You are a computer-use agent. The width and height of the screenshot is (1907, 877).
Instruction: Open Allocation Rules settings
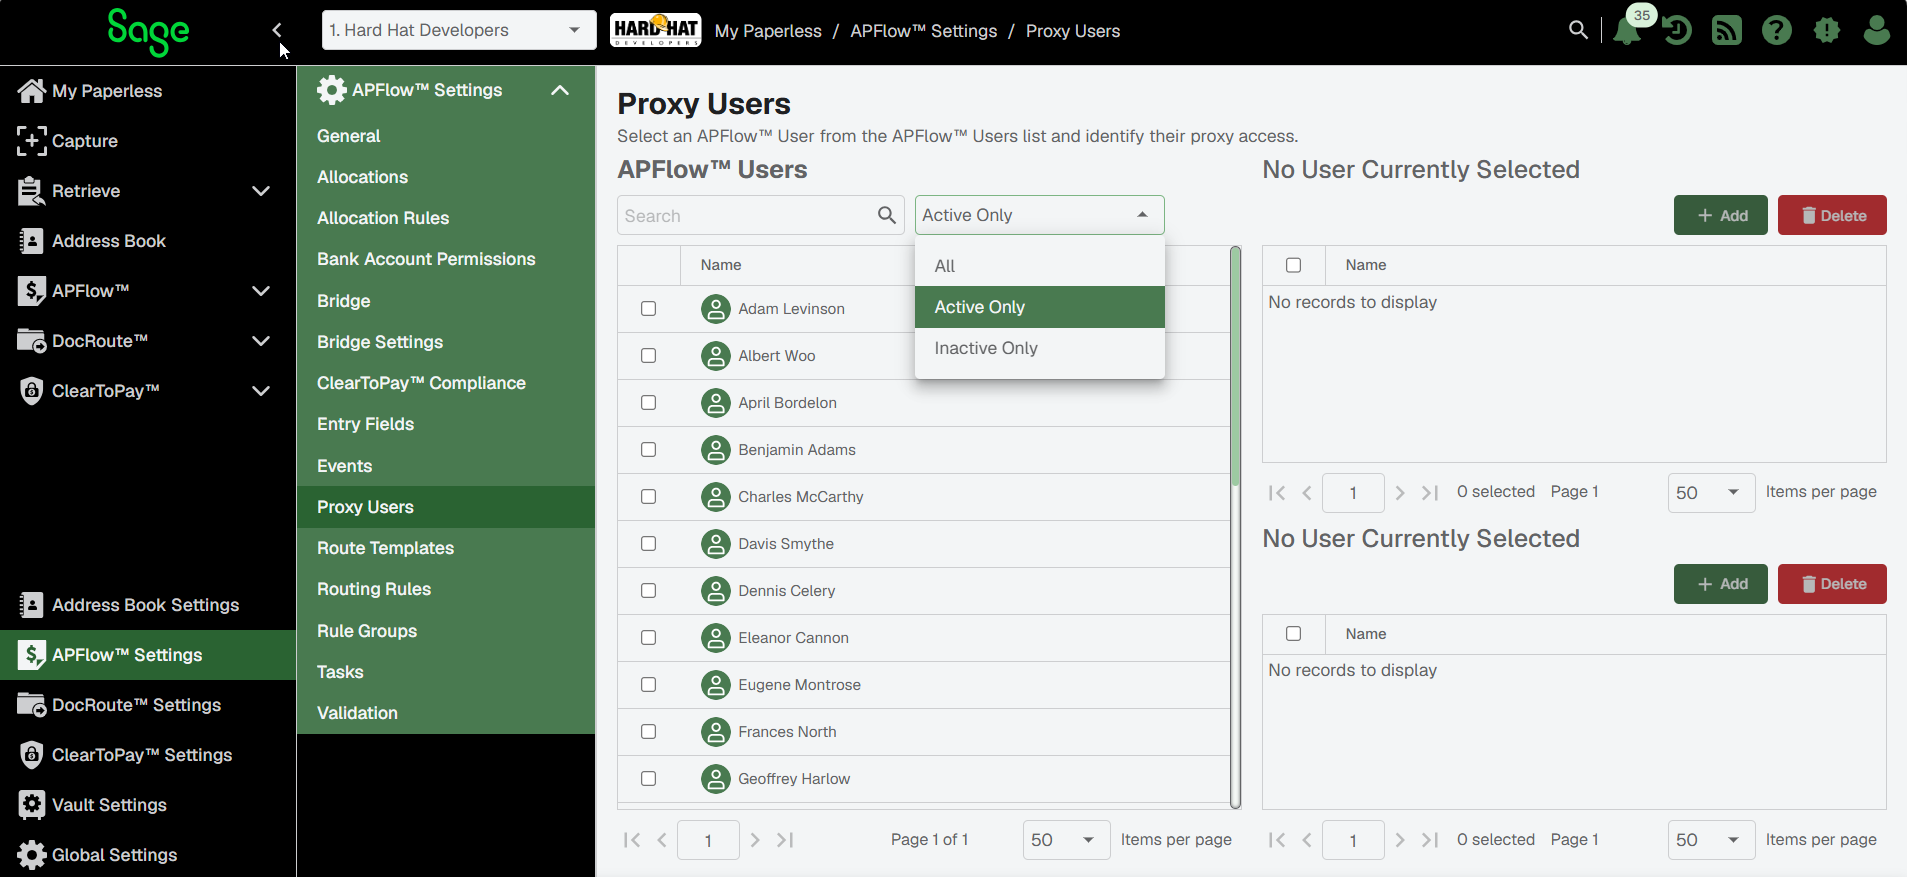pyautogui.click(x=446, y=218)
